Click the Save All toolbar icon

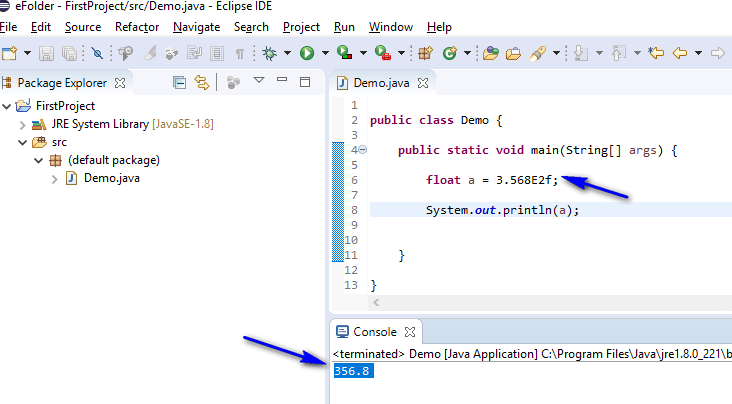(70, 53)
